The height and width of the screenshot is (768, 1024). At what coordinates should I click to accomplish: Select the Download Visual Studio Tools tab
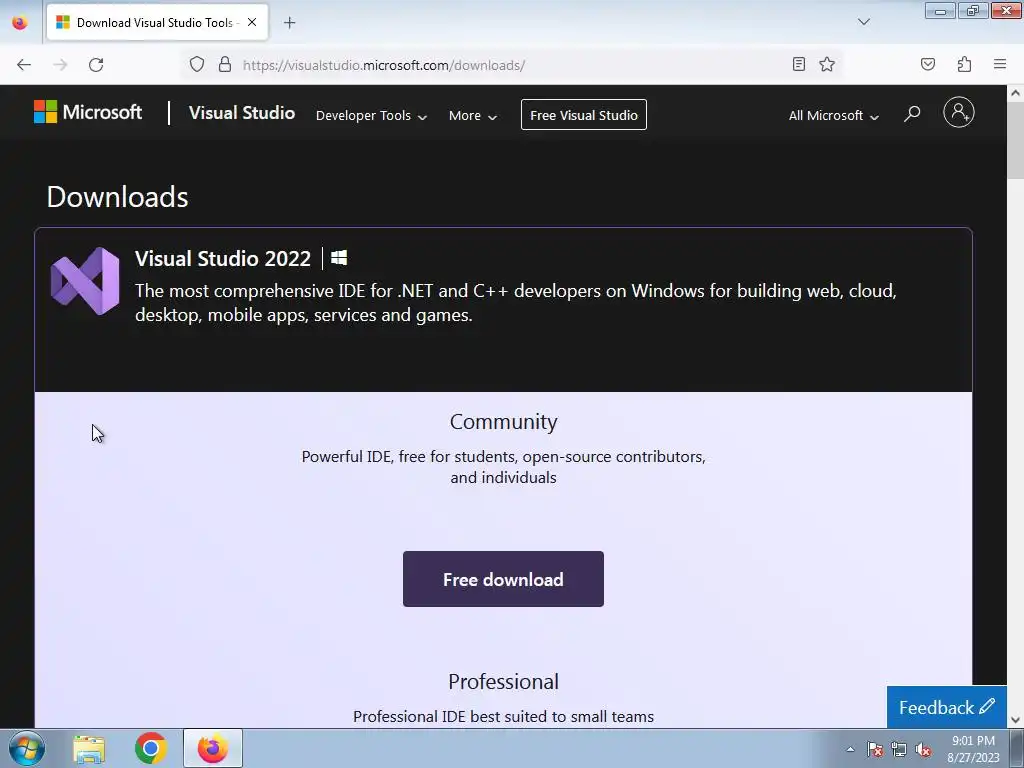[157, 22]
